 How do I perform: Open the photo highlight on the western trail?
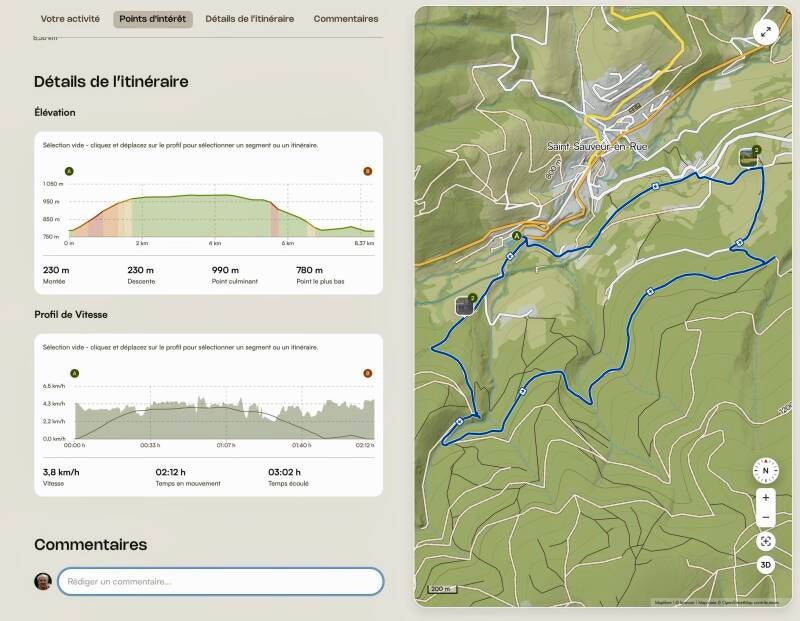tap(464, 306)
